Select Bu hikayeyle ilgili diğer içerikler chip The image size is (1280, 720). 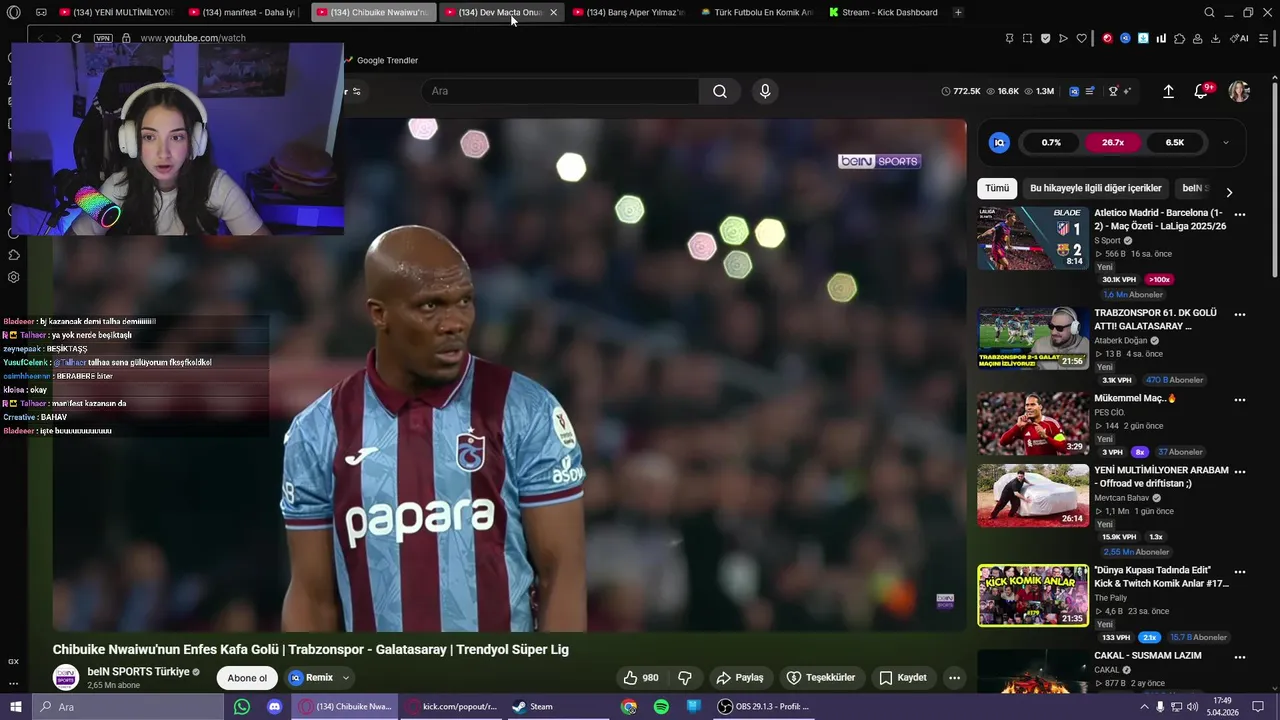pos(1095,188)
